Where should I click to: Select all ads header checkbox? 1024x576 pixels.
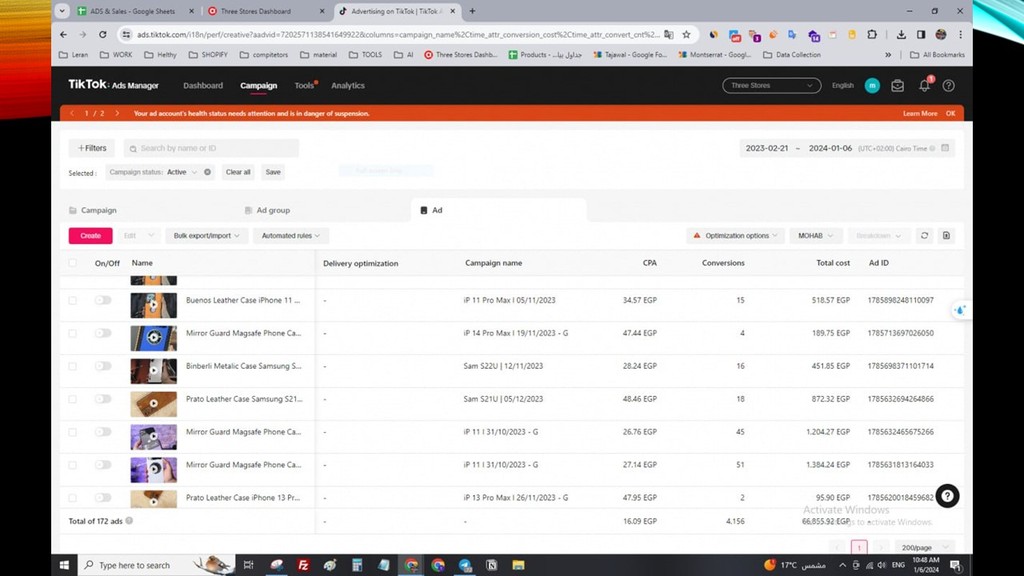(x=72, y=263)
